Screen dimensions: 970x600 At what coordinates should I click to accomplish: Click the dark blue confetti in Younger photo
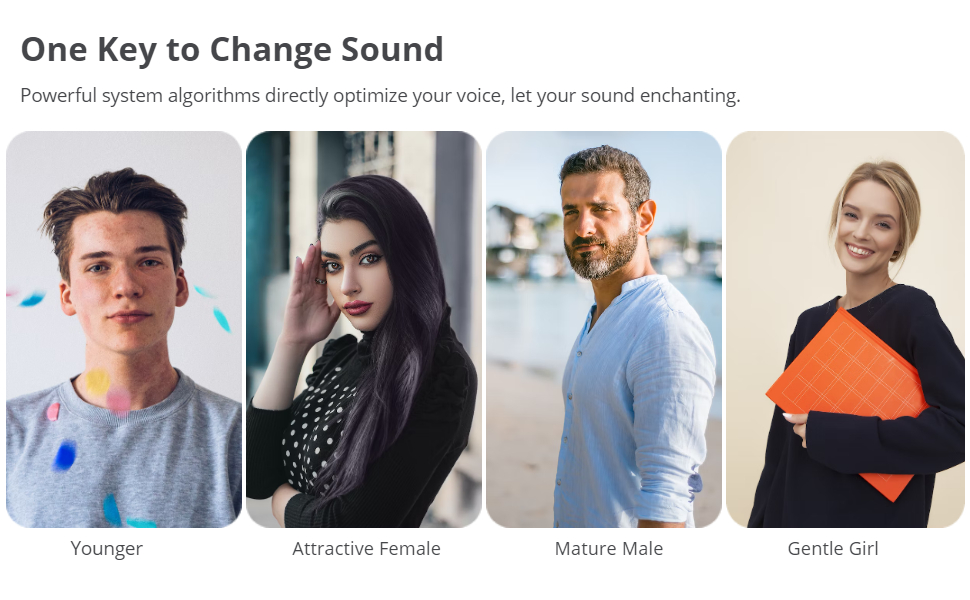pos(65,456)
